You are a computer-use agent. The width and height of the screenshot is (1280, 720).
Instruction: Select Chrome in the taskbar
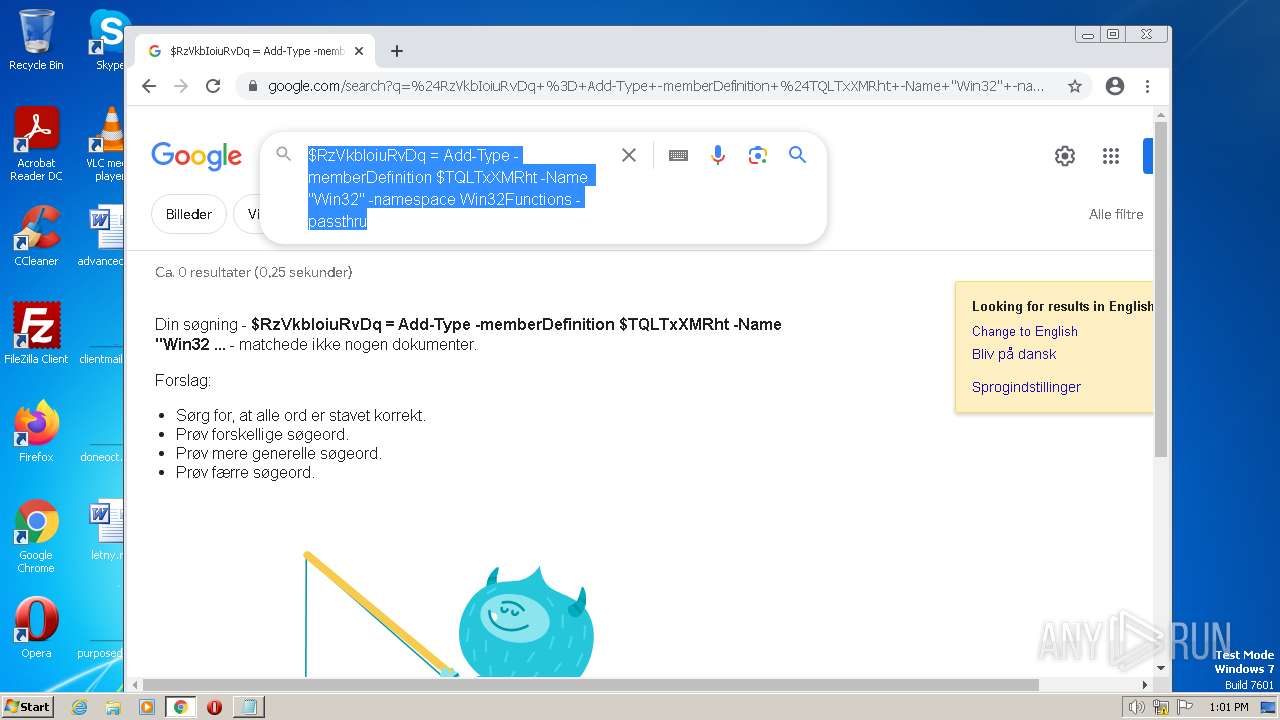click(180, 707)
